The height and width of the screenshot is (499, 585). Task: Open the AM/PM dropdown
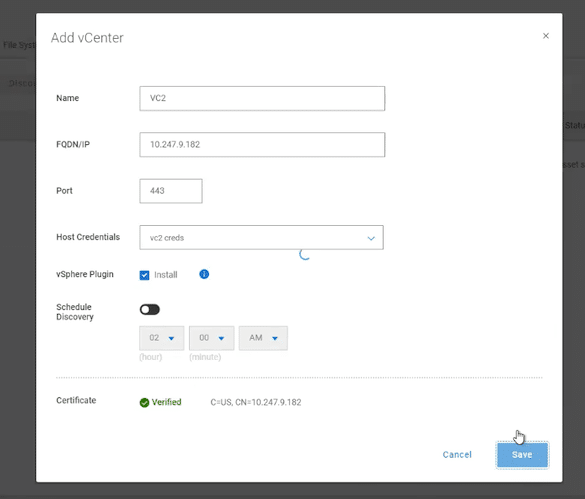[263, 338]
